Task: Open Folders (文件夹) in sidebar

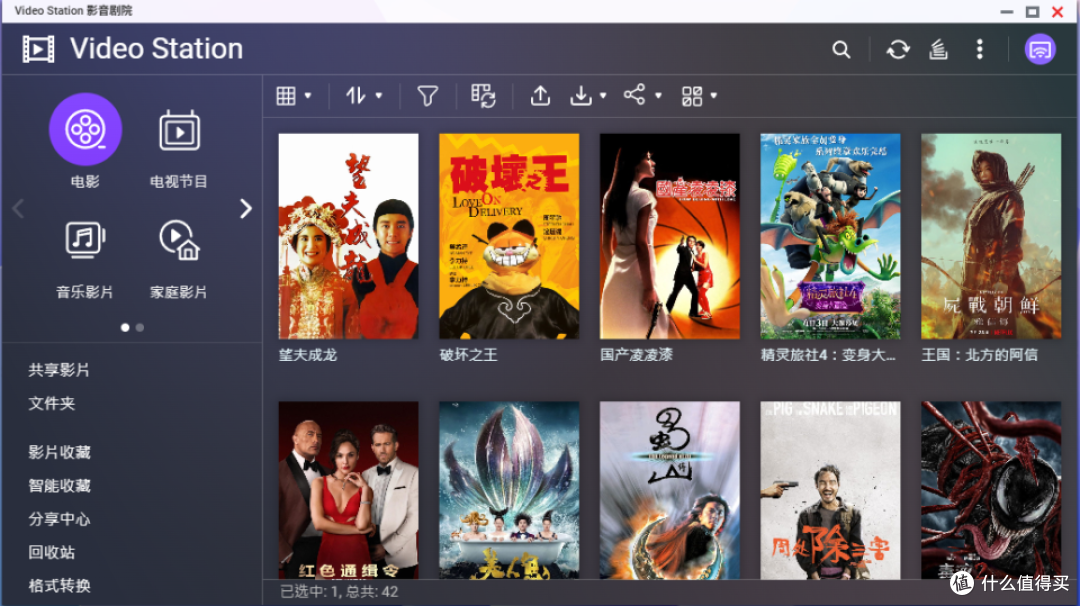Action: point(52,404)
